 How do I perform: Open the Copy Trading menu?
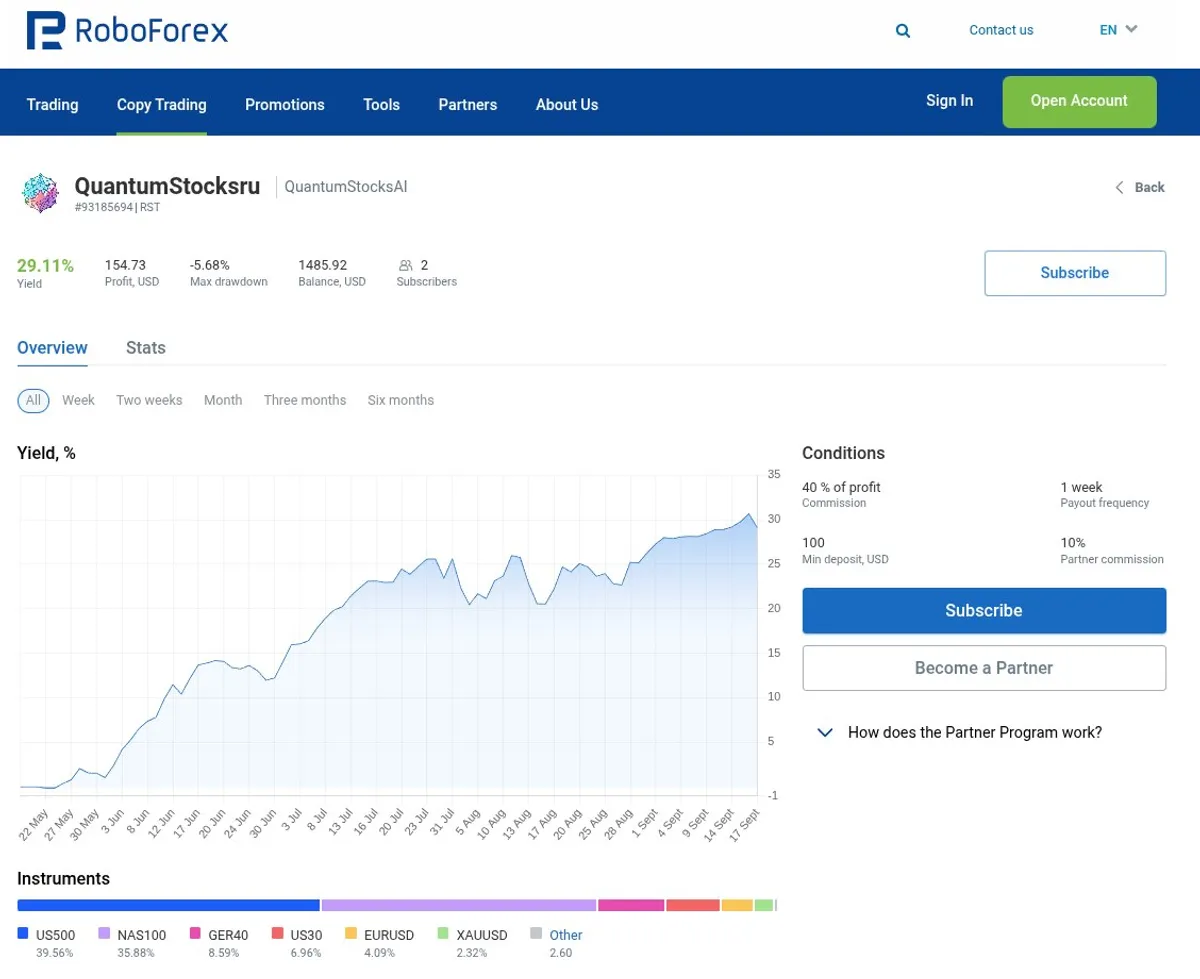161,104
